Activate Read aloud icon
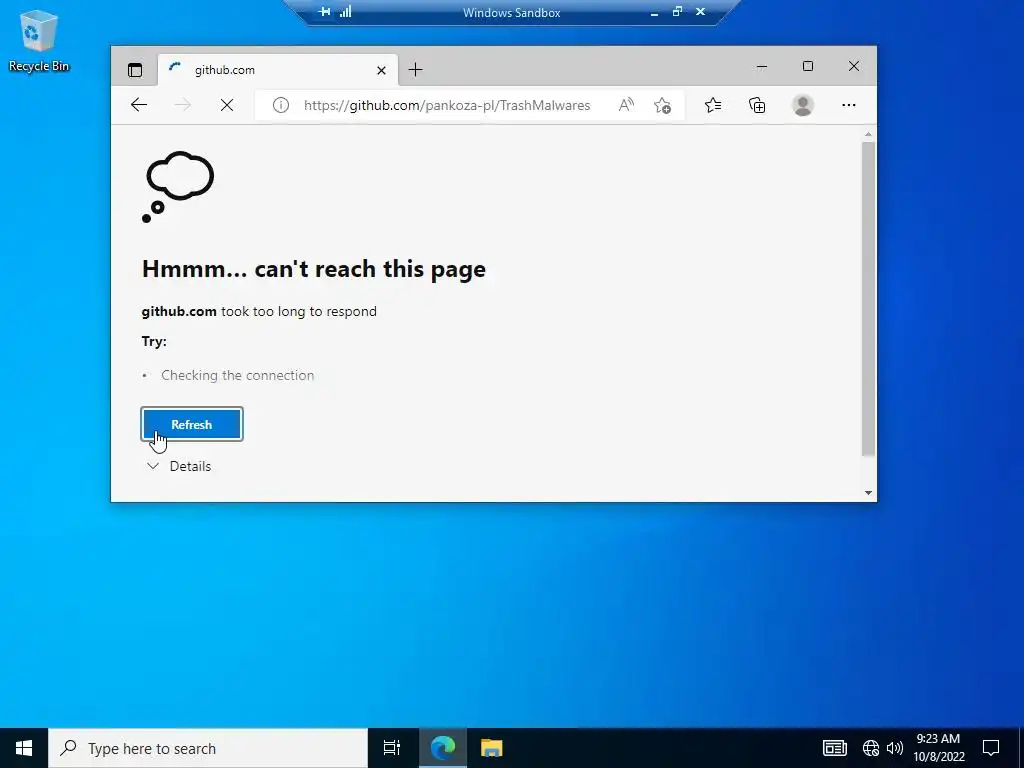 coord(626,105)
